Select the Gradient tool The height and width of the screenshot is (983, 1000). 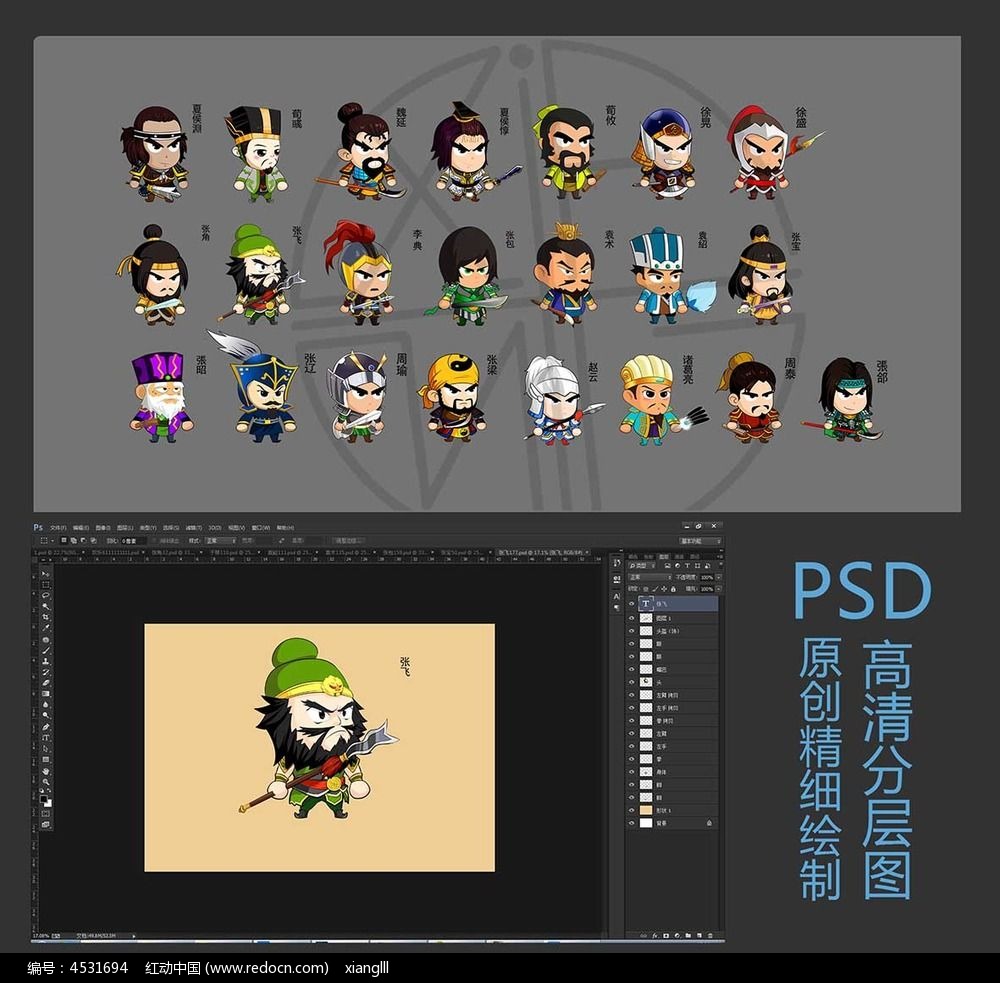(x=46, y=693)
